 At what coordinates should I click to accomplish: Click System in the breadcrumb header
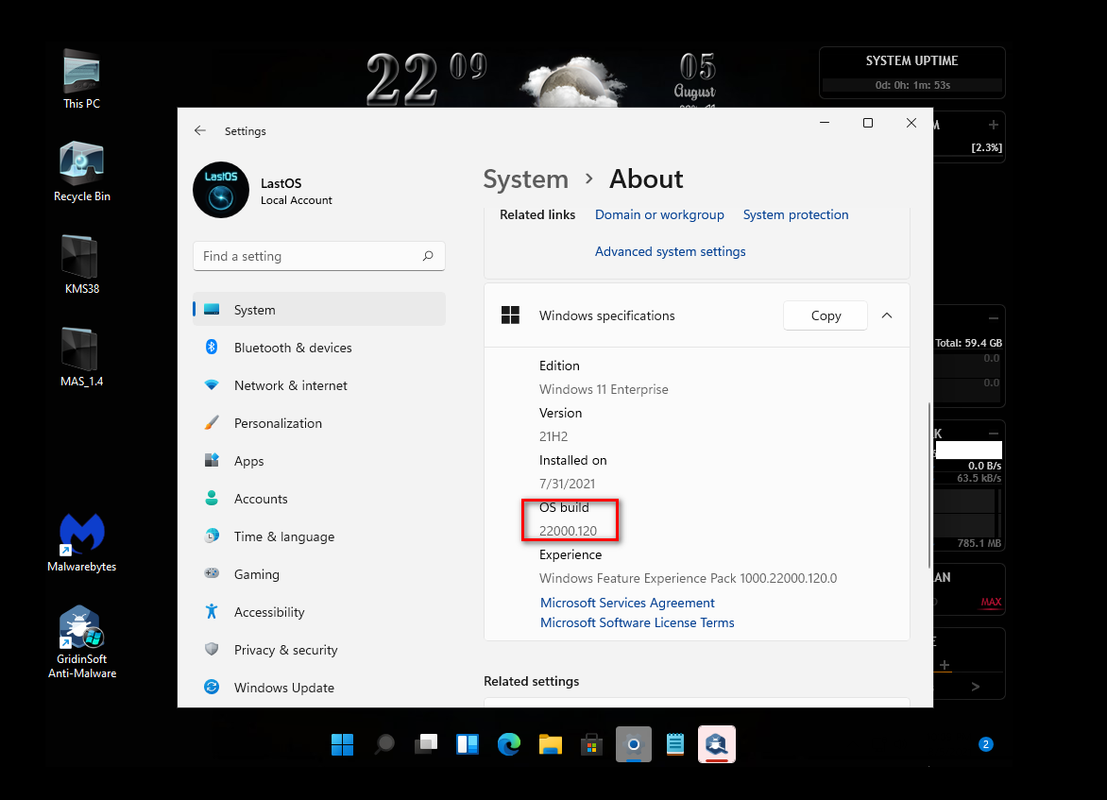525,179
